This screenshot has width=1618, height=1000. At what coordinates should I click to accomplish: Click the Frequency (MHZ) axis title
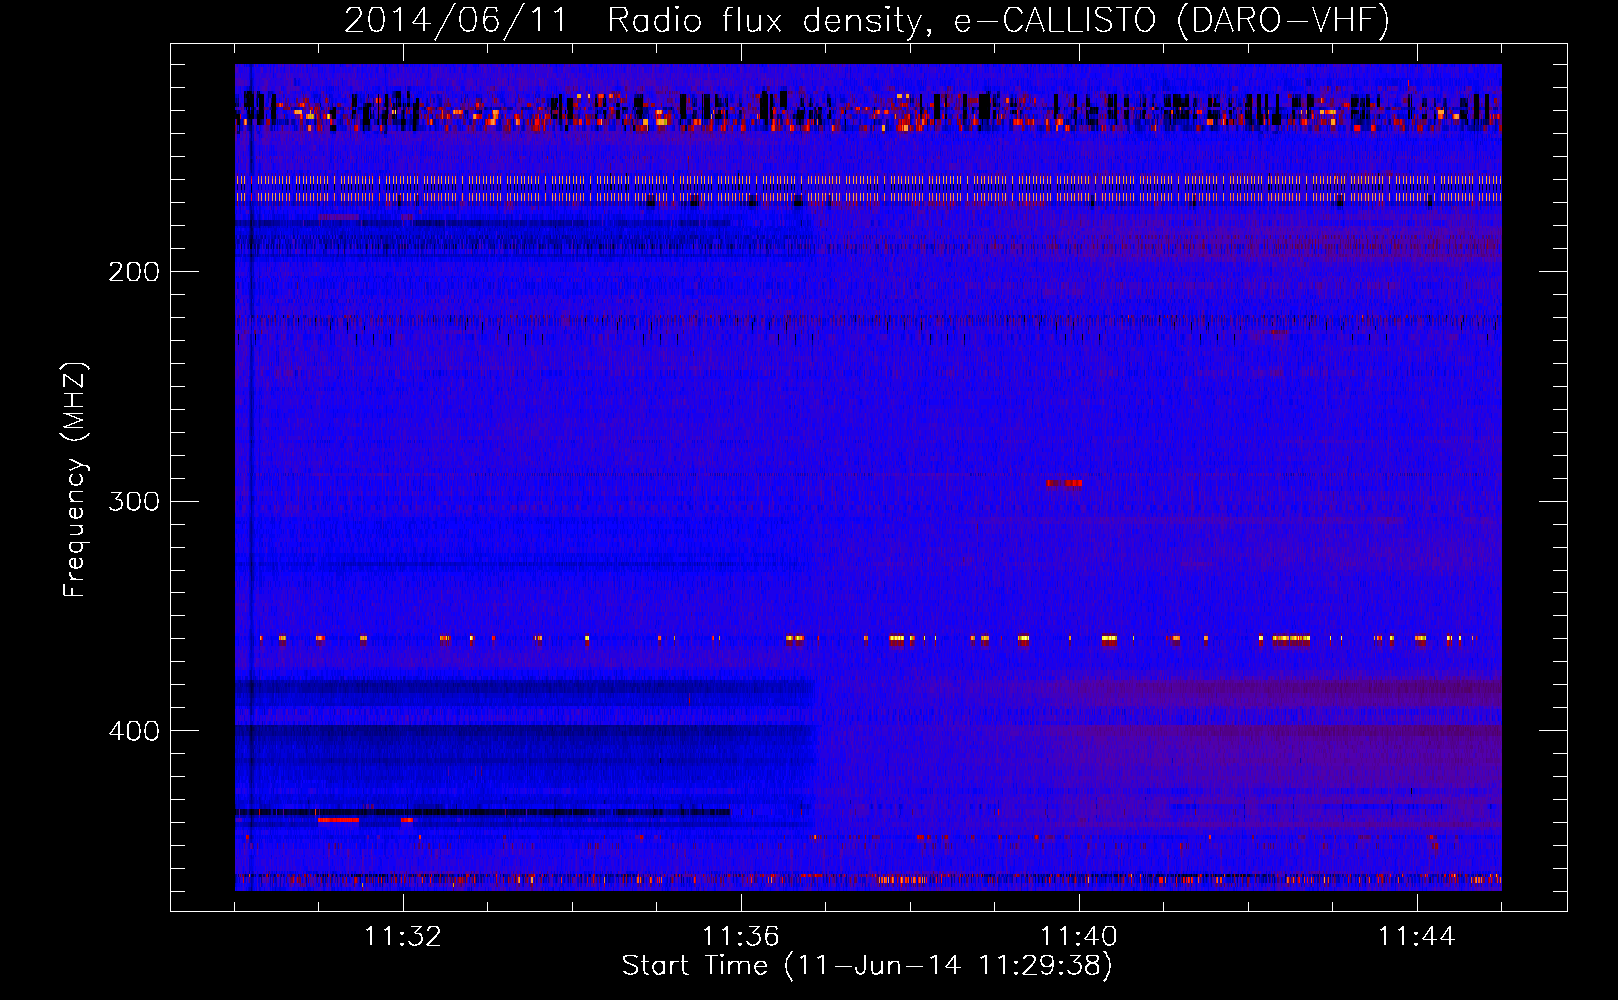[x=75, y=479]
